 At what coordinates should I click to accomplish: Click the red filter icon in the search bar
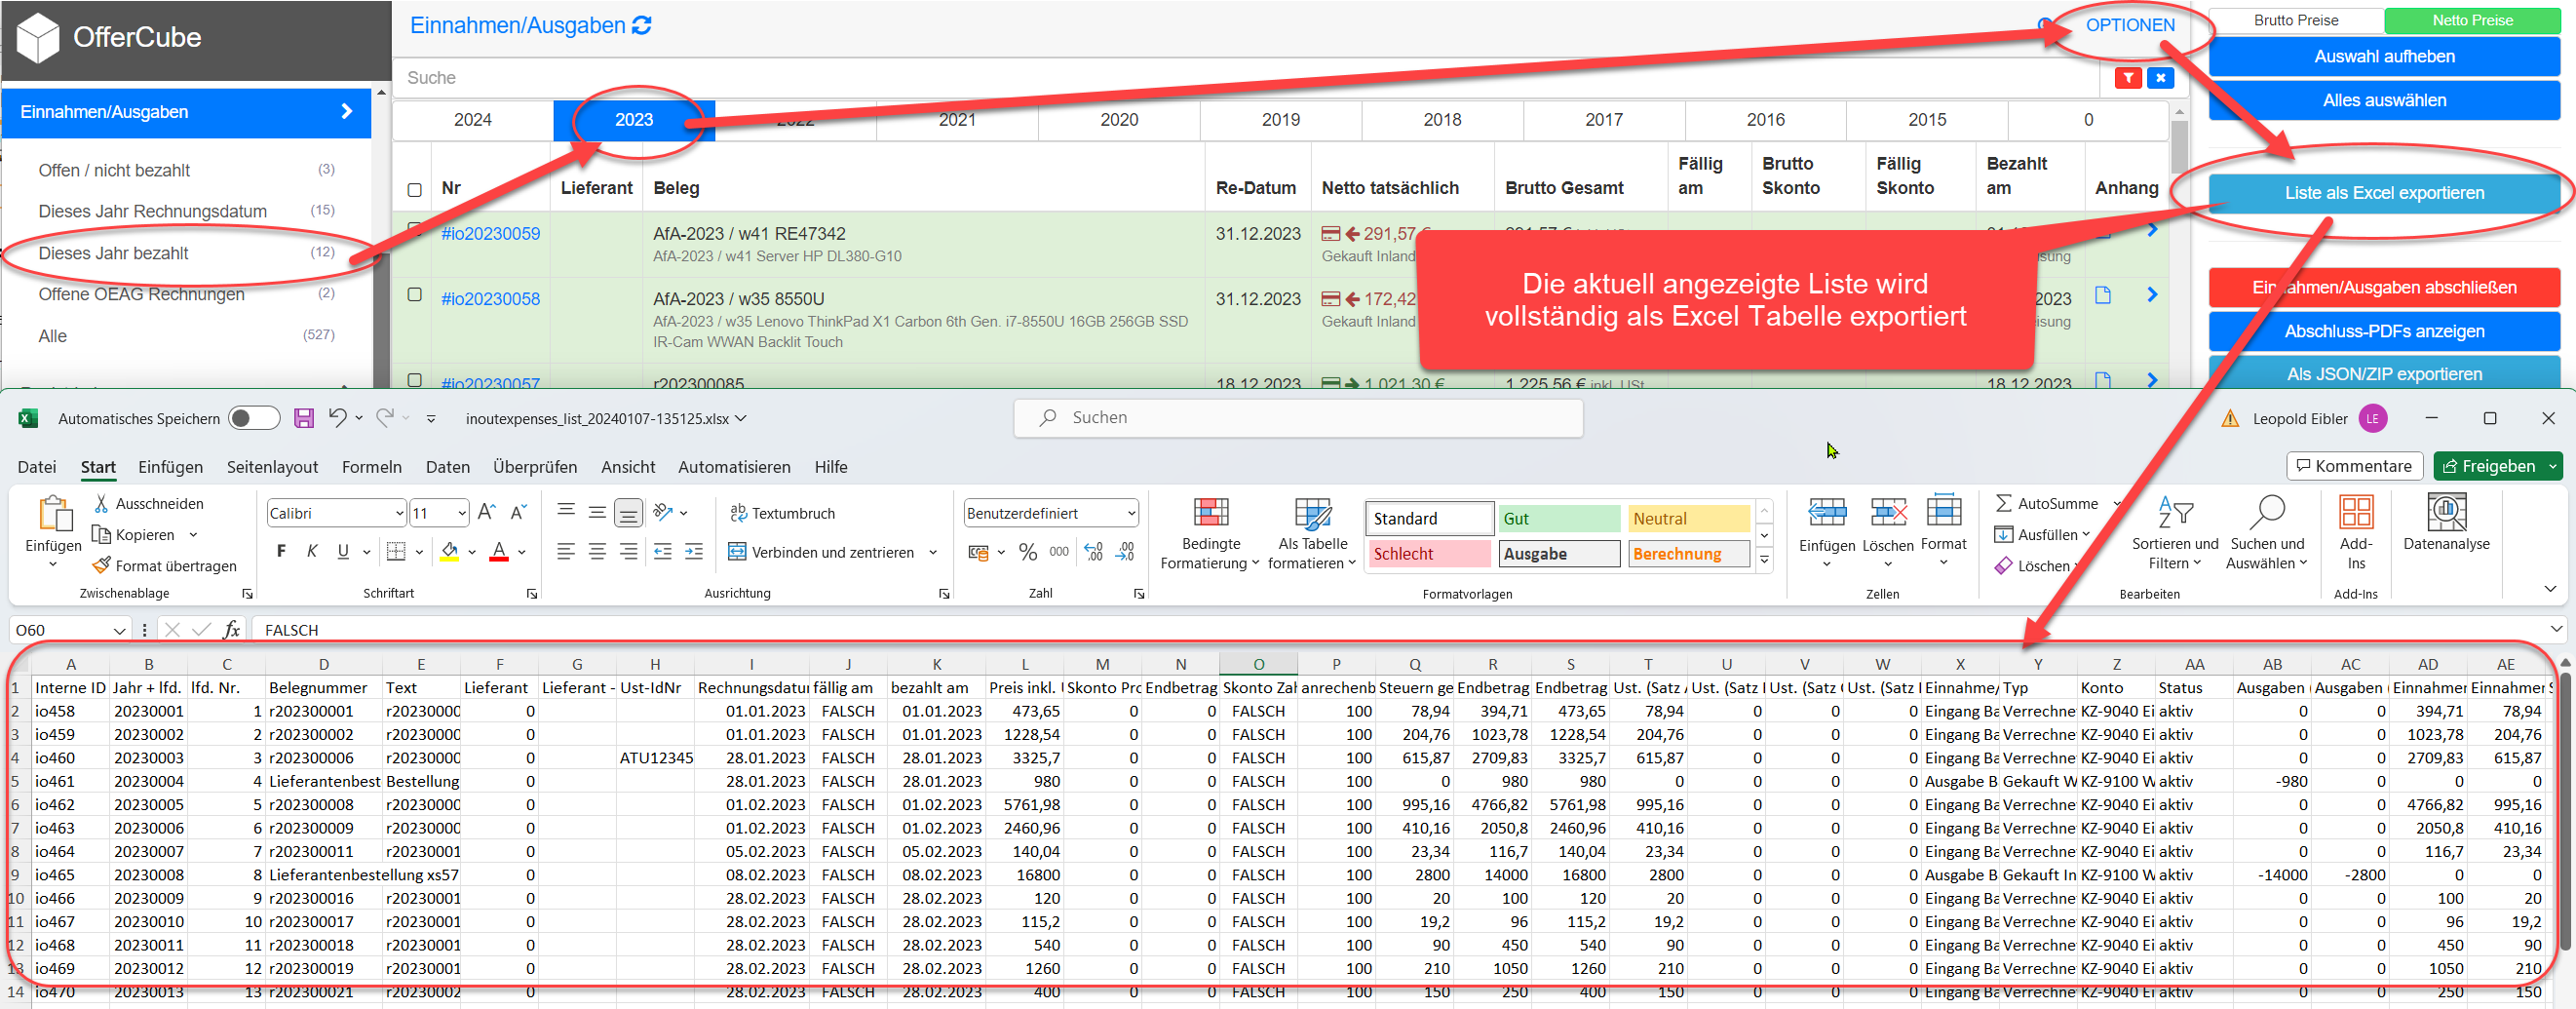click(x=2127, y=78)
